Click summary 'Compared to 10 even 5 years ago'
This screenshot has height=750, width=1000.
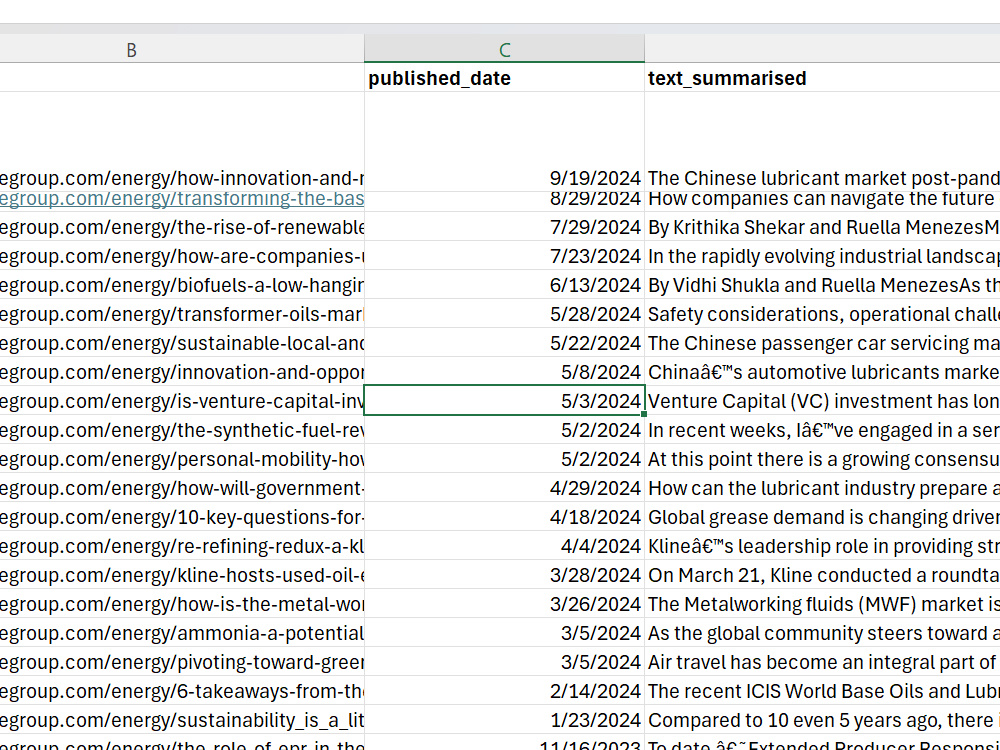[x=822, y=720]
